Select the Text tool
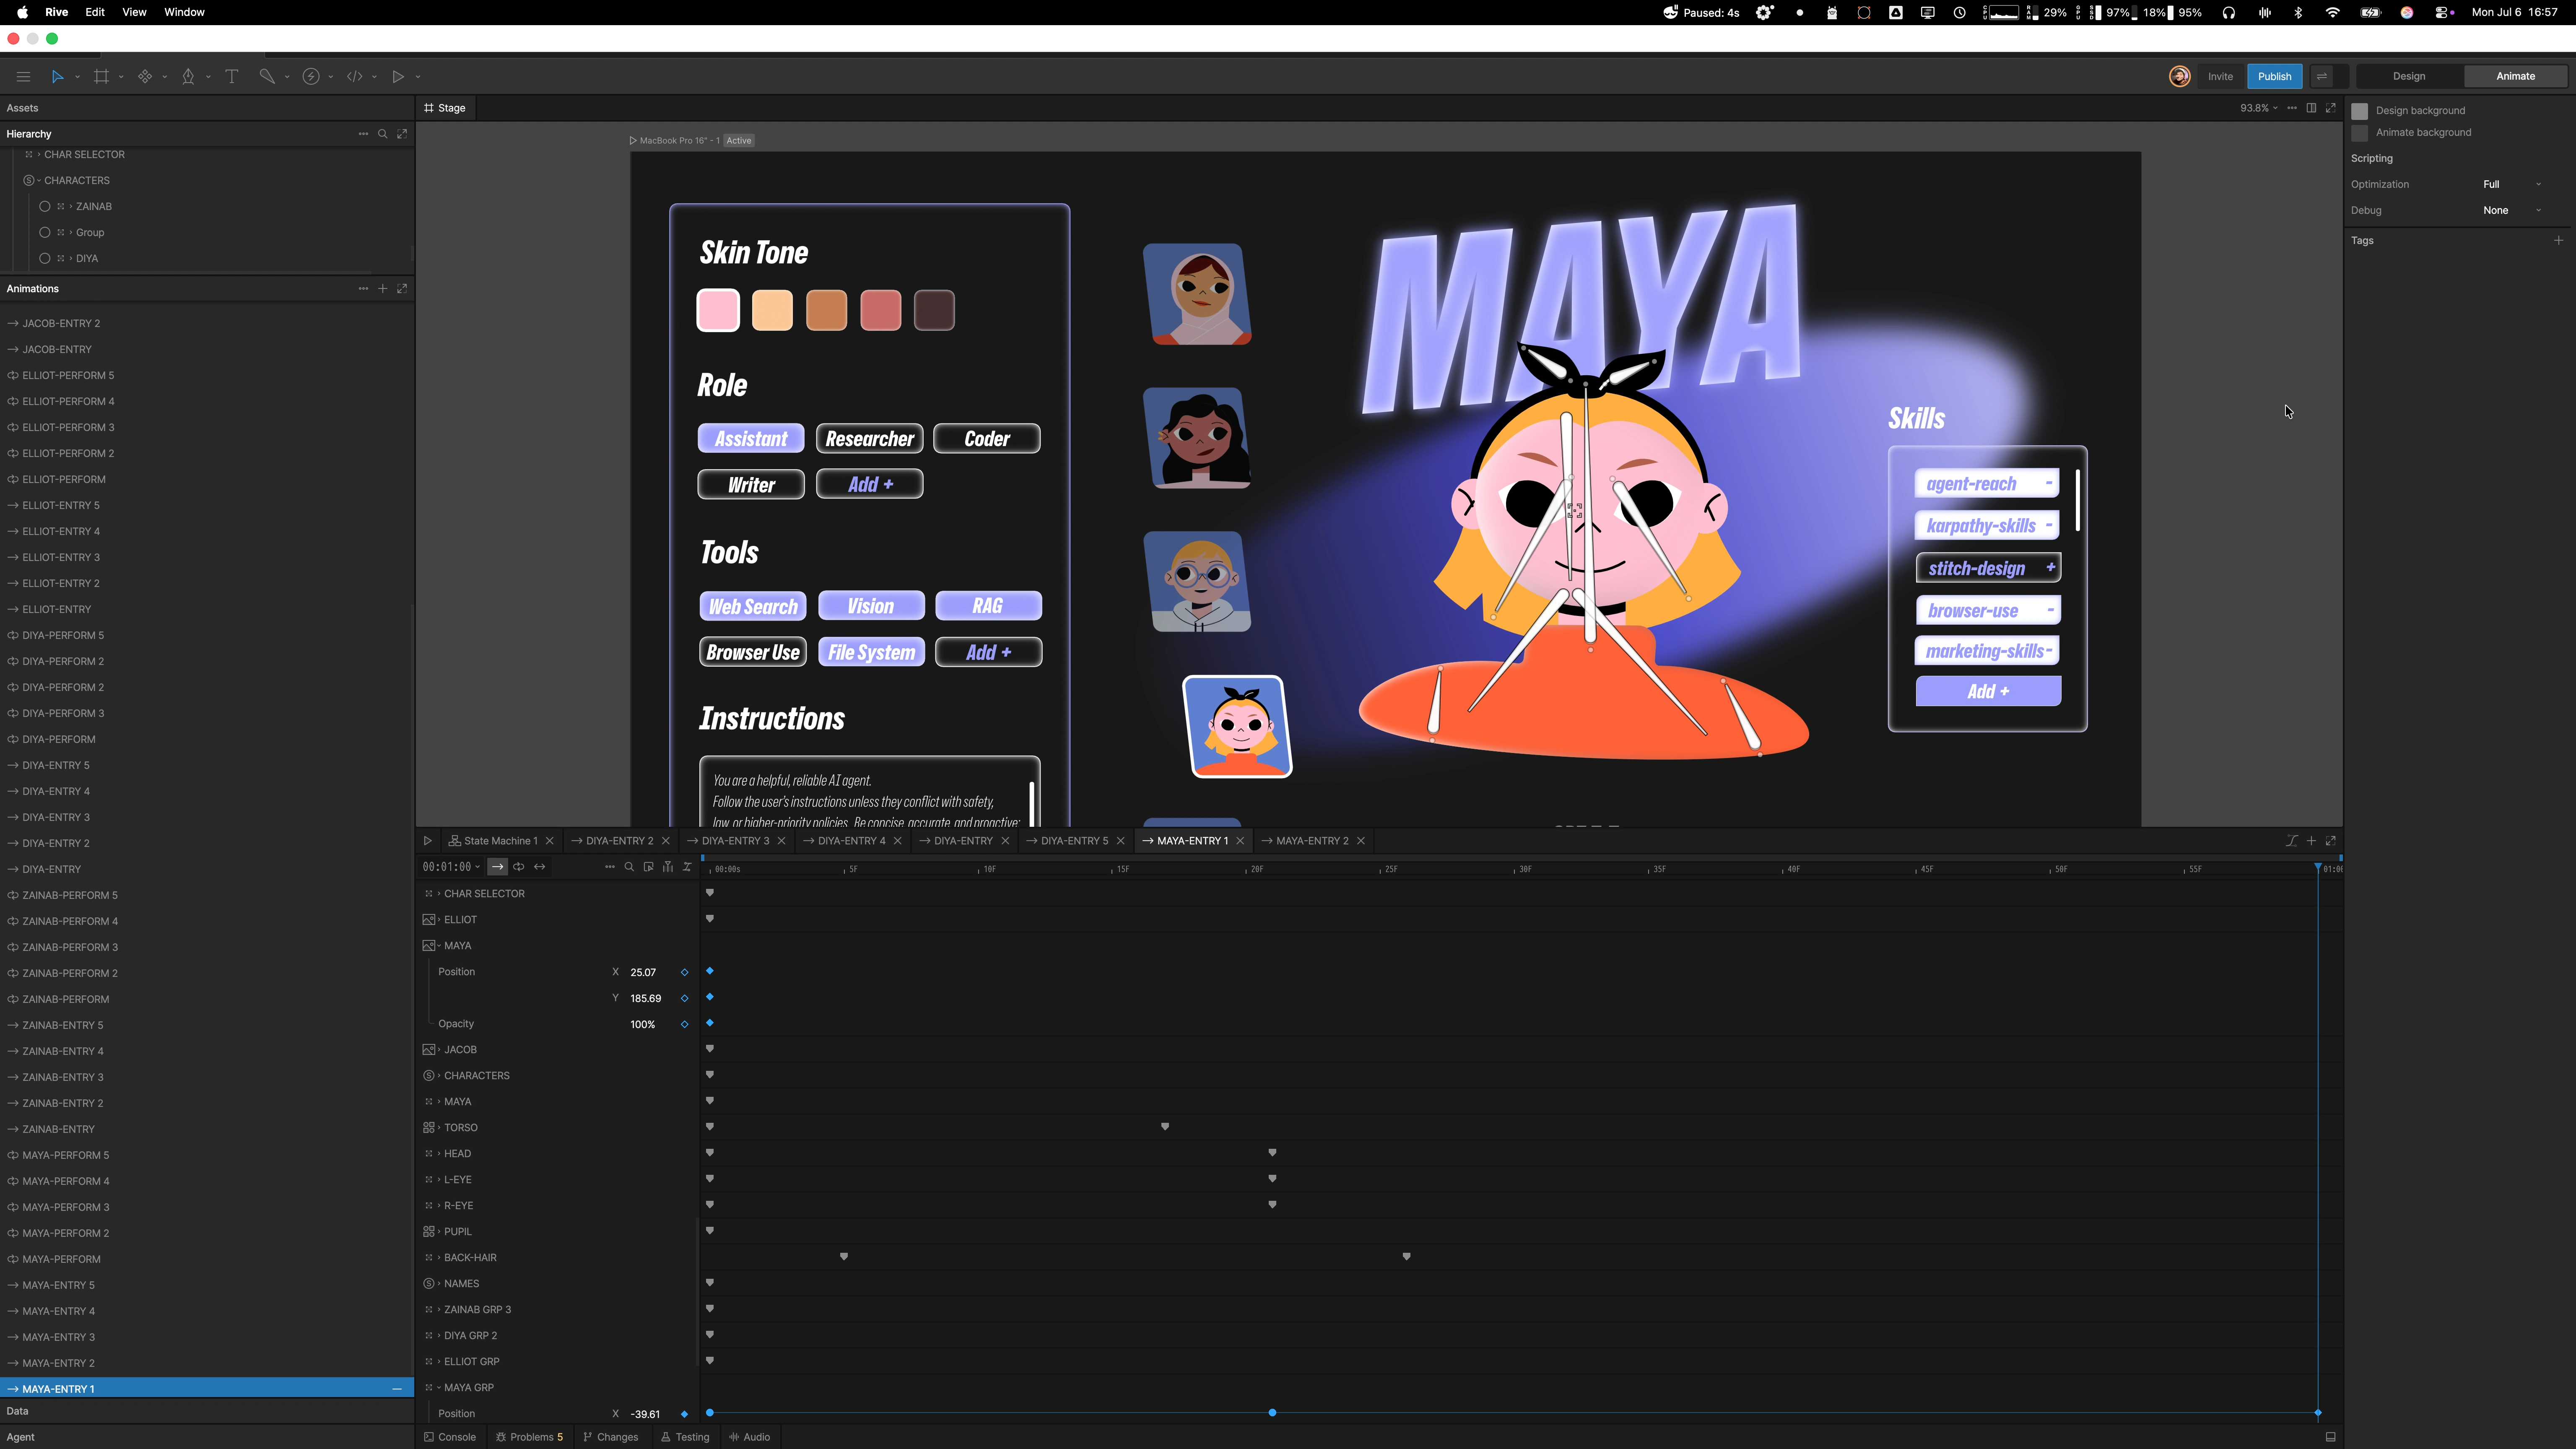Image resolution: width=2576 pixels, height=1449 pixels. (231, 76)
